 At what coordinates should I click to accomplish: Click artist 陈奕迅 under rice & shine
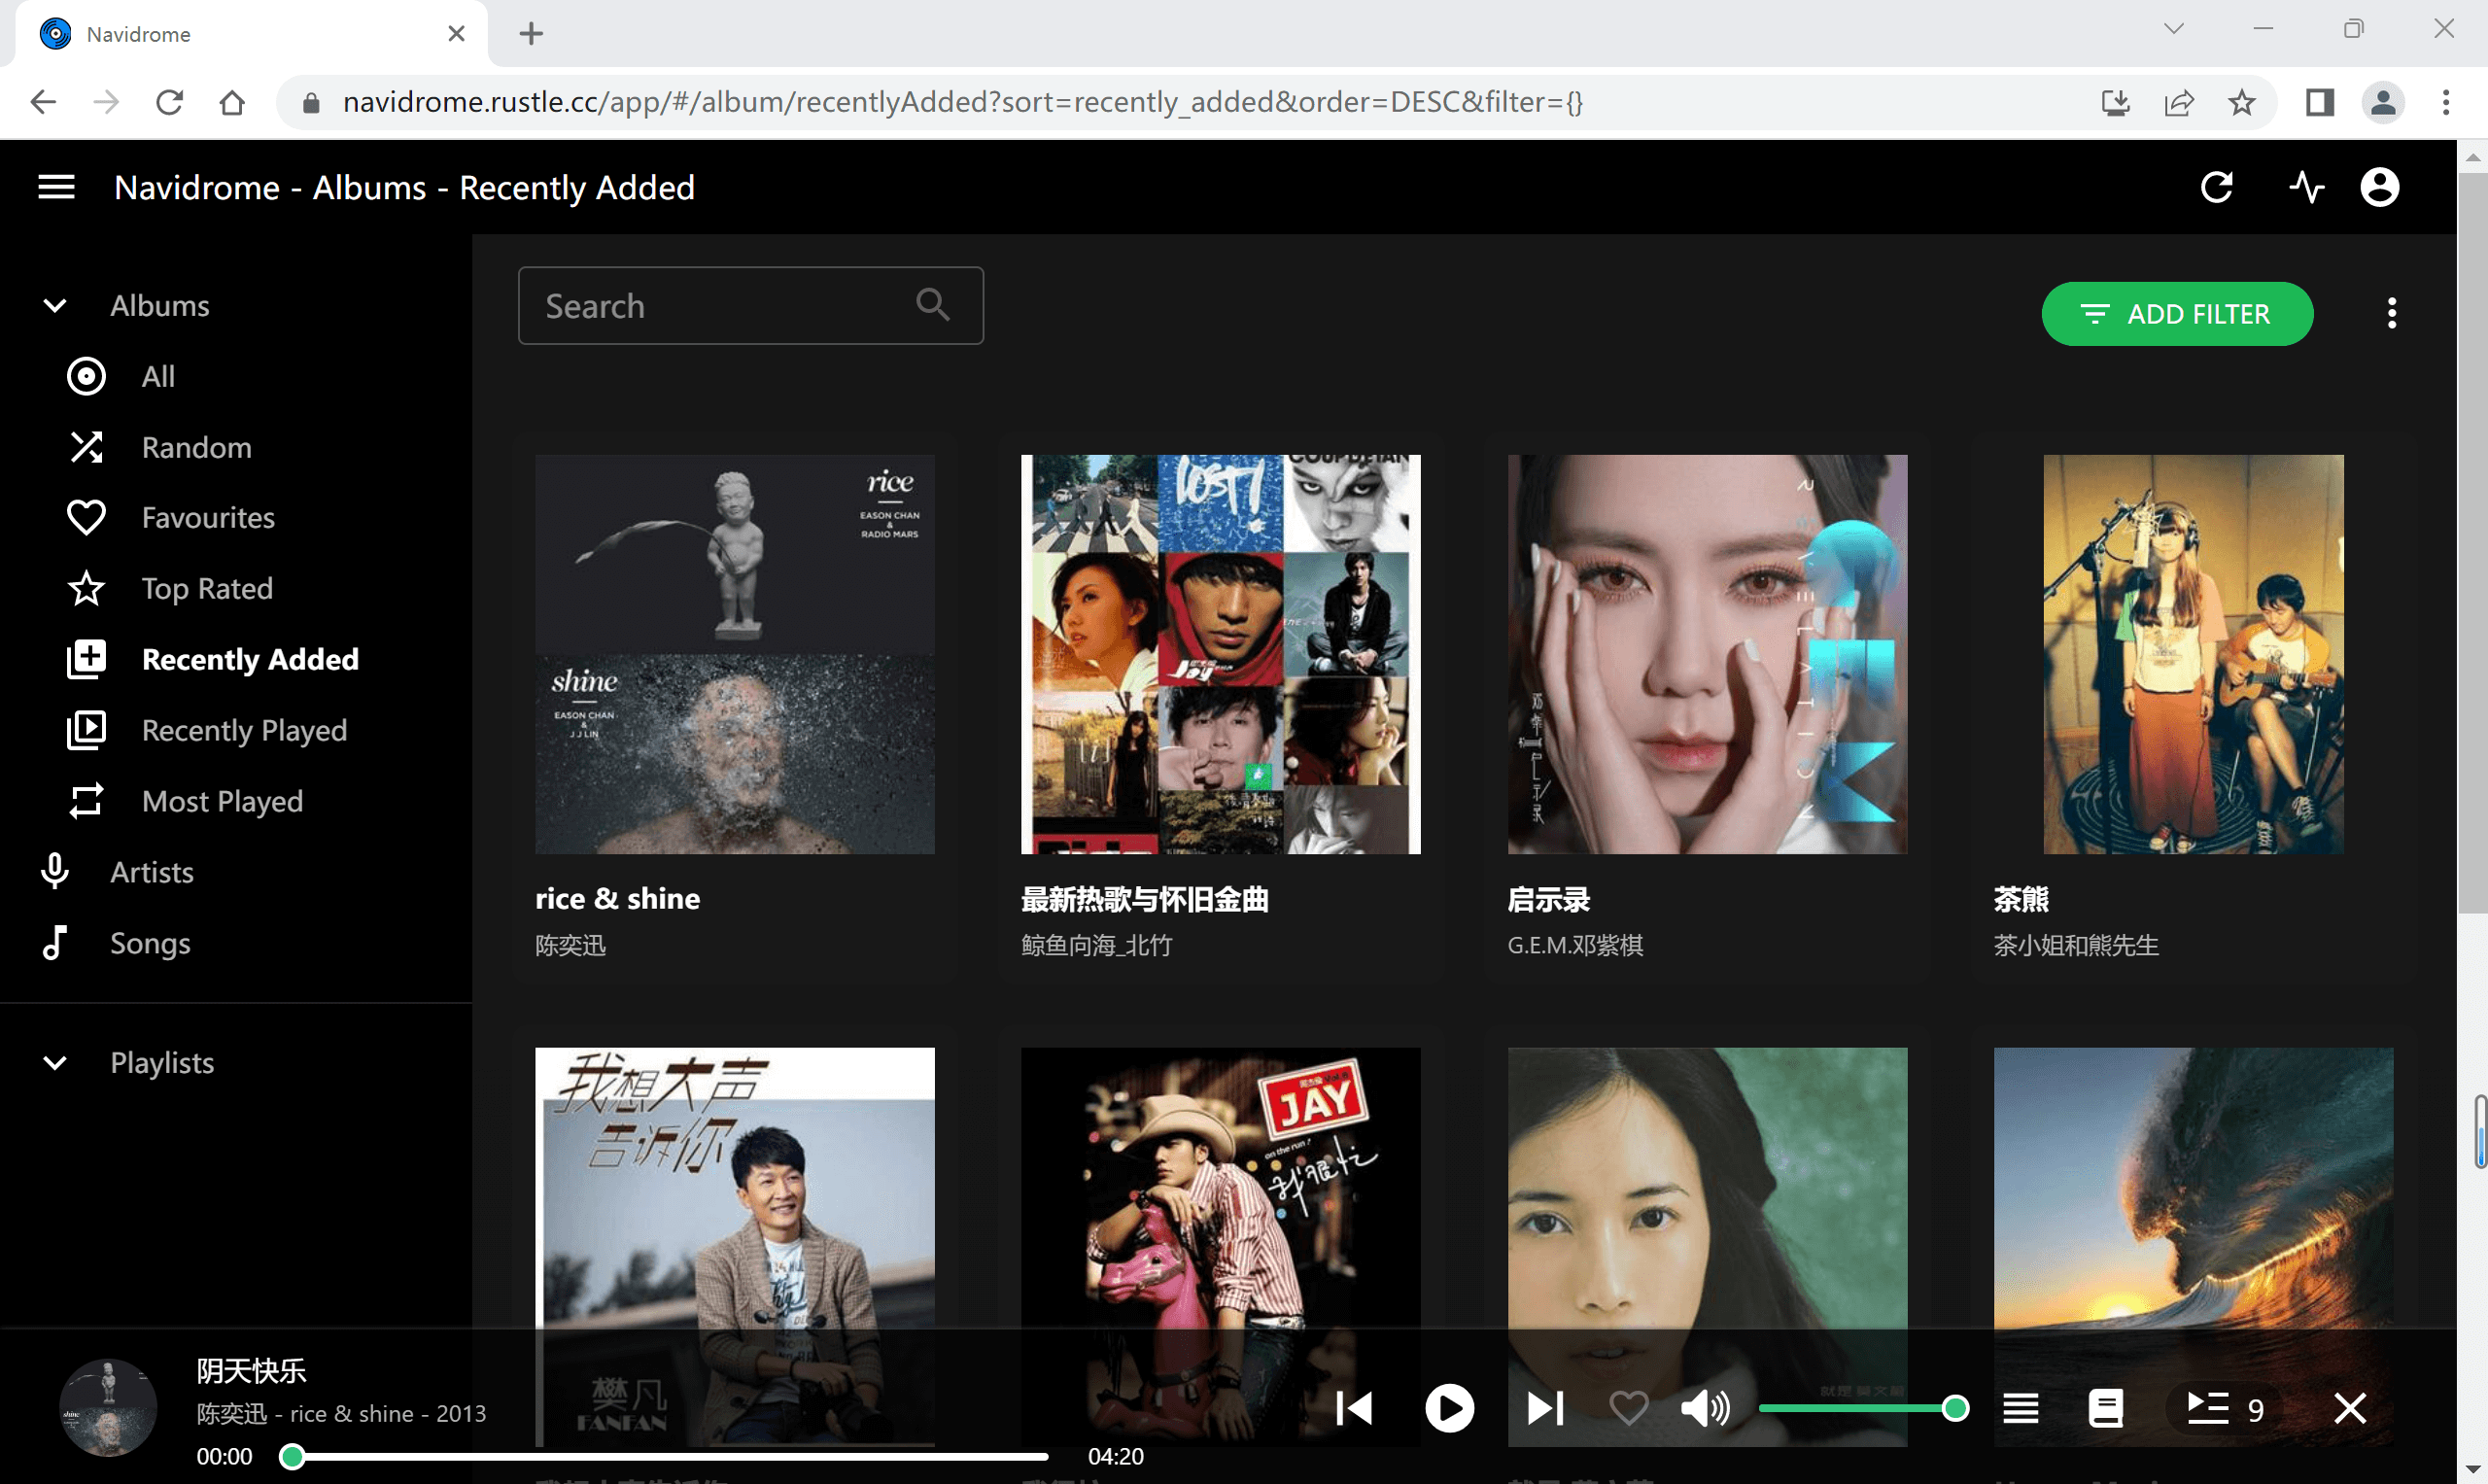pyautogui.click(x=570, y=945)
